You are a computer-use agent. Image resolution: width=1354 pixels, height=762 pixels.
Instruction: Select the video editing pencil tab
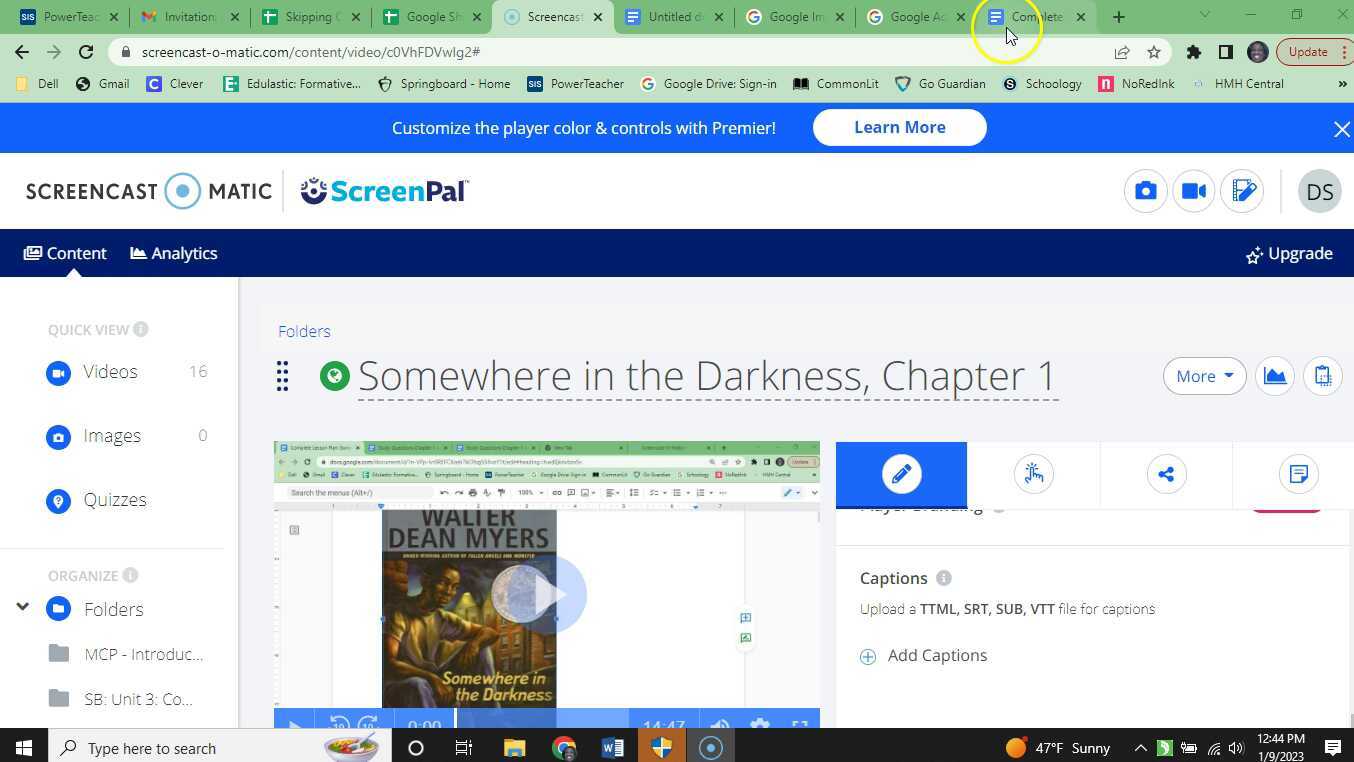(x=900, y=474)
